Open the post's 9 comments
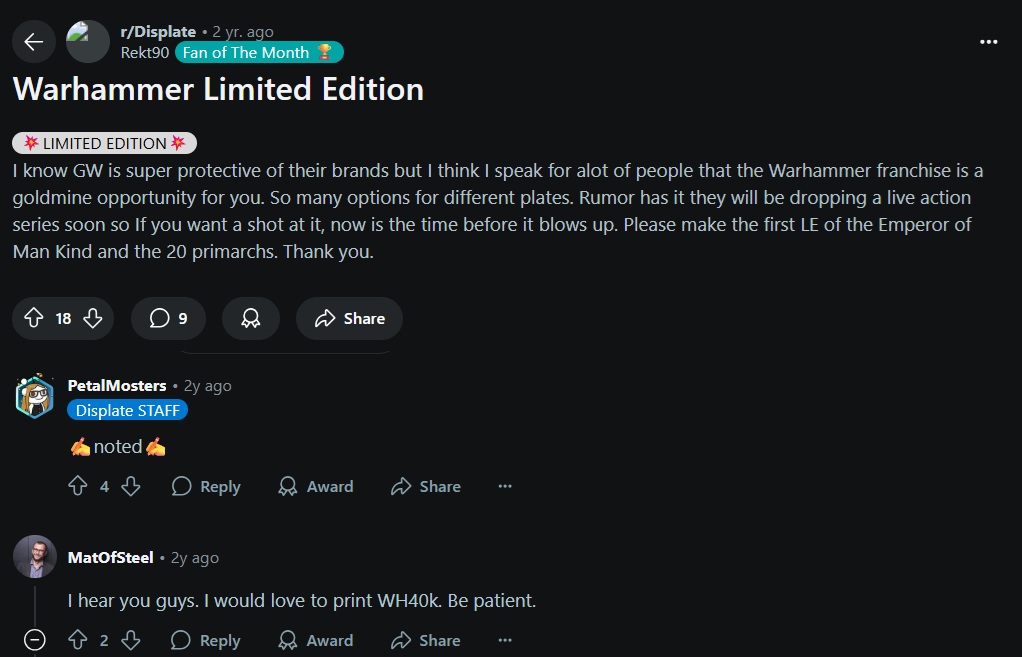Screen dimensions: 1022x657 point(168,318)
